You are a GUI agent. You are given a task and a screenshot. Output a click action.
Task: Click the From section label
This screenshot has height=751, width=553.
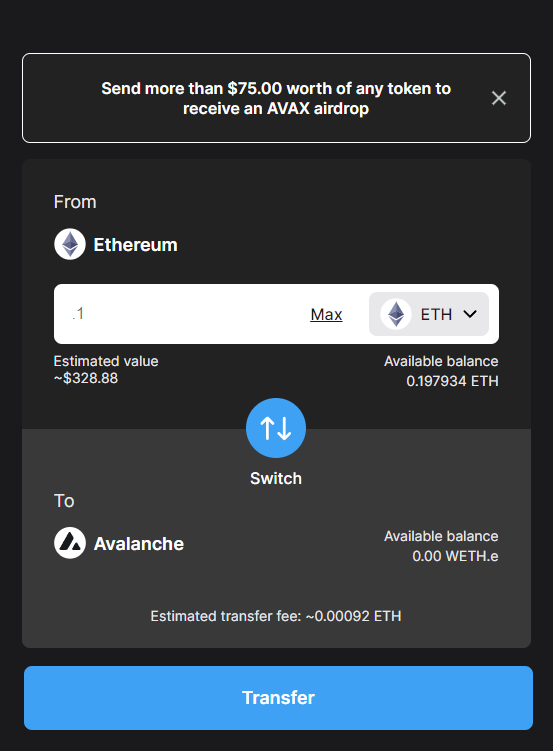click(x=75, y=202)
